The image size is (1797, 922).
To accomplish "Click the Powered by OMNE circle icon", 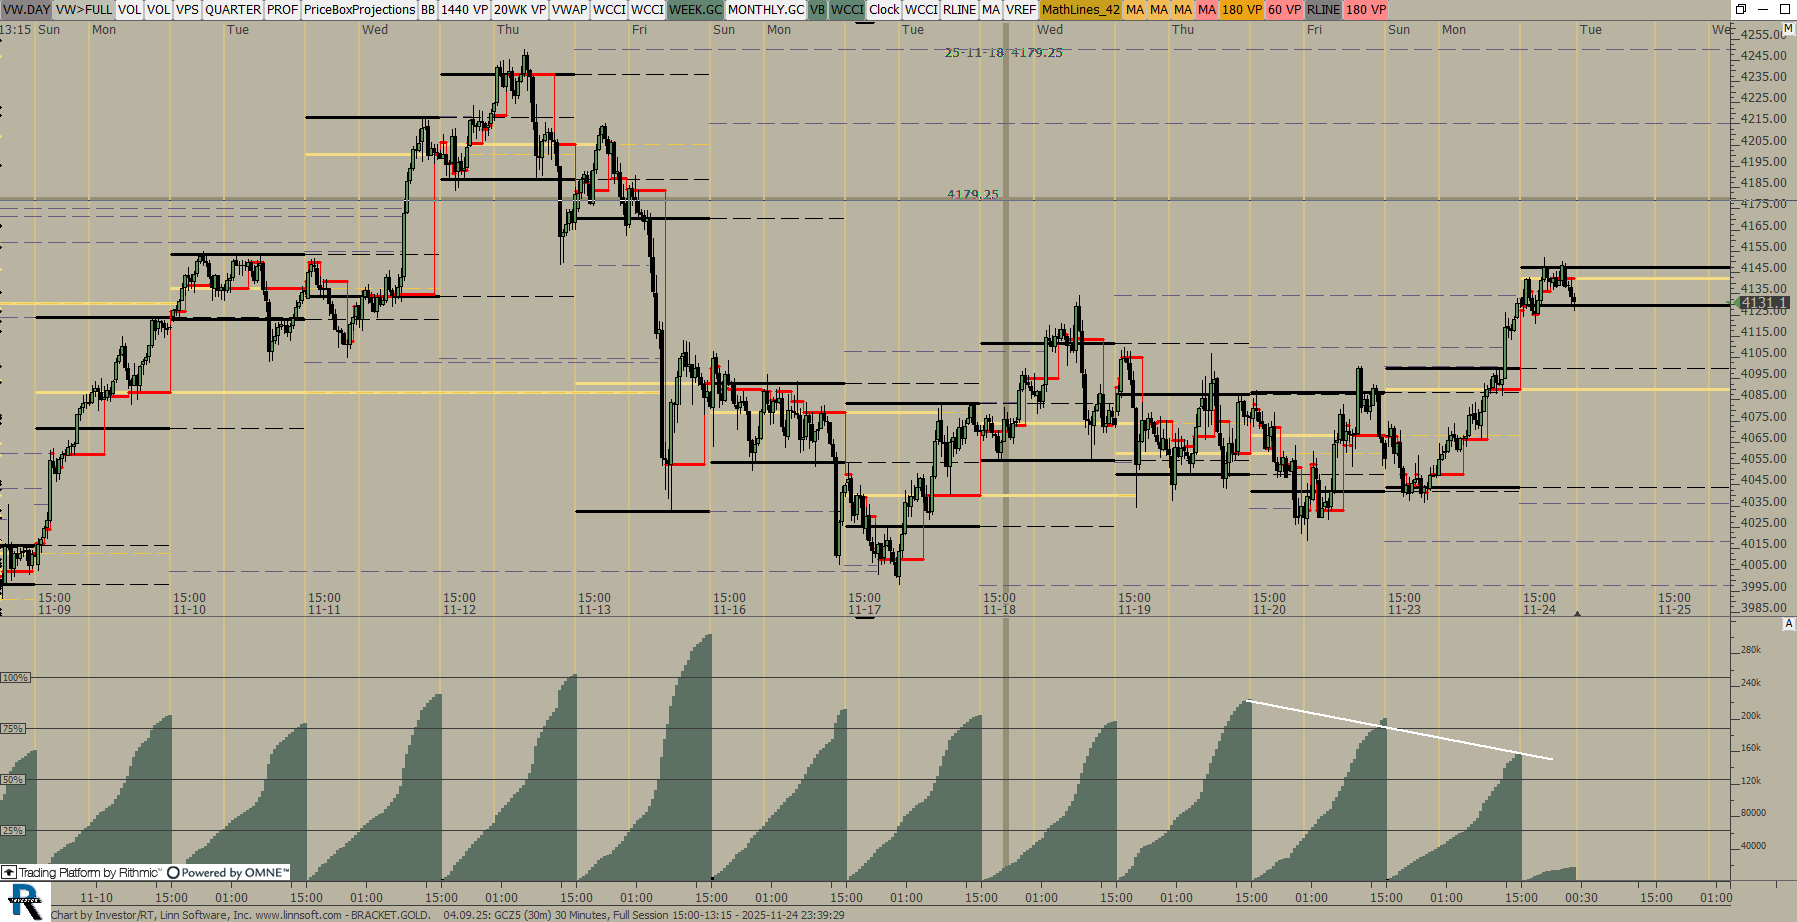I will click(173, 873).
